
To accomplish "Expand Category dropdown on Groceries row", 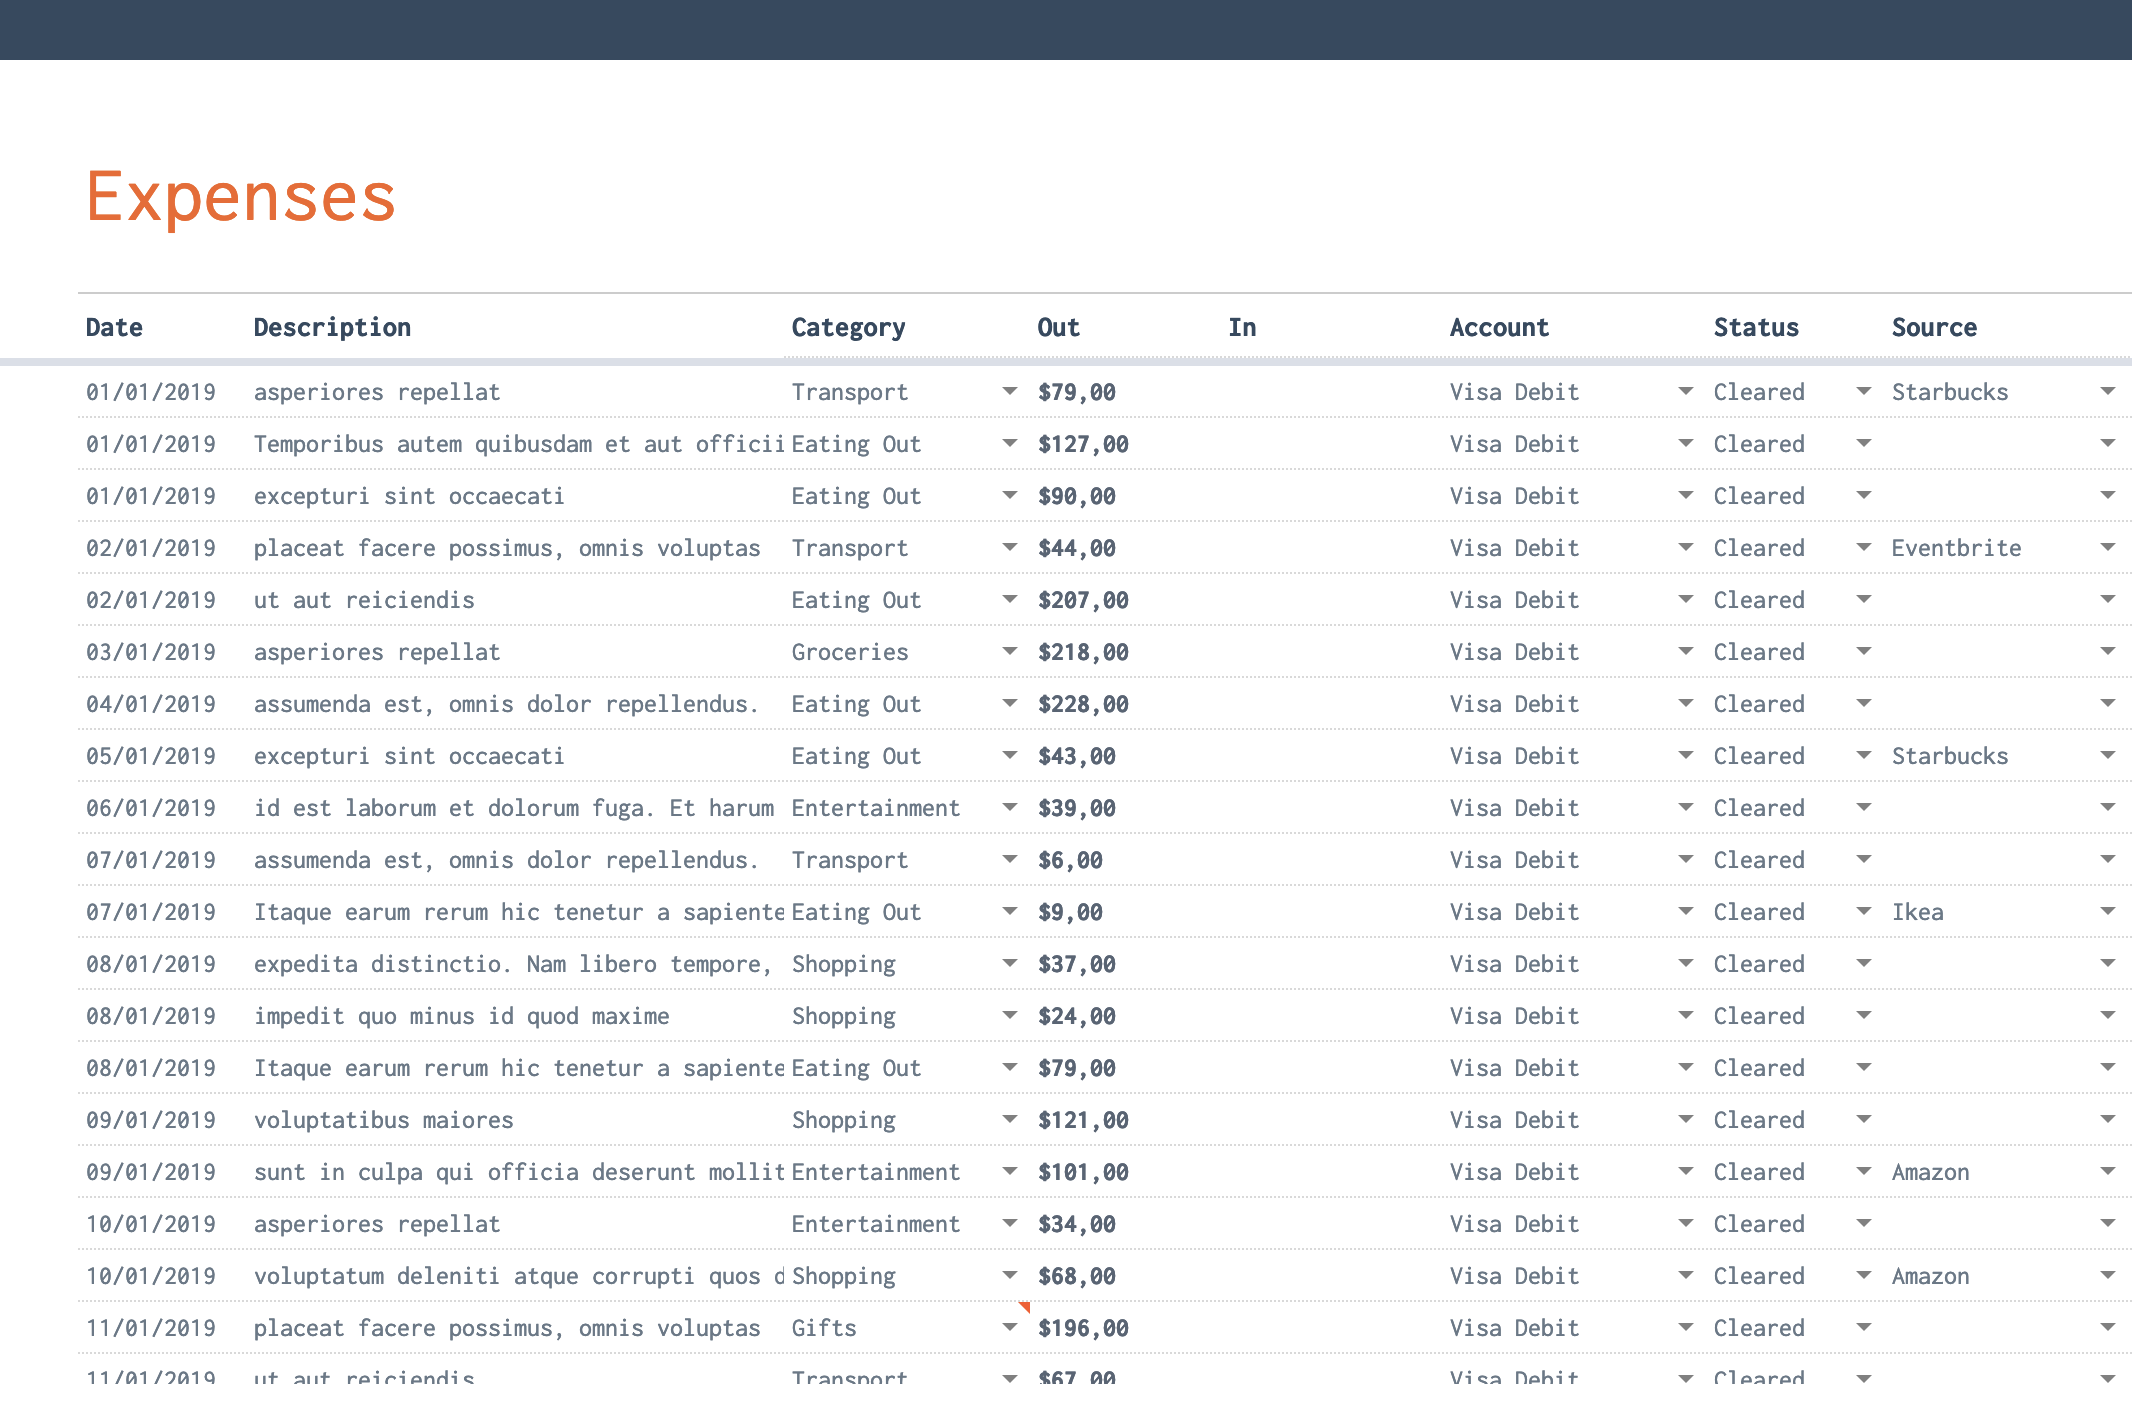I will coord(1009,652).
